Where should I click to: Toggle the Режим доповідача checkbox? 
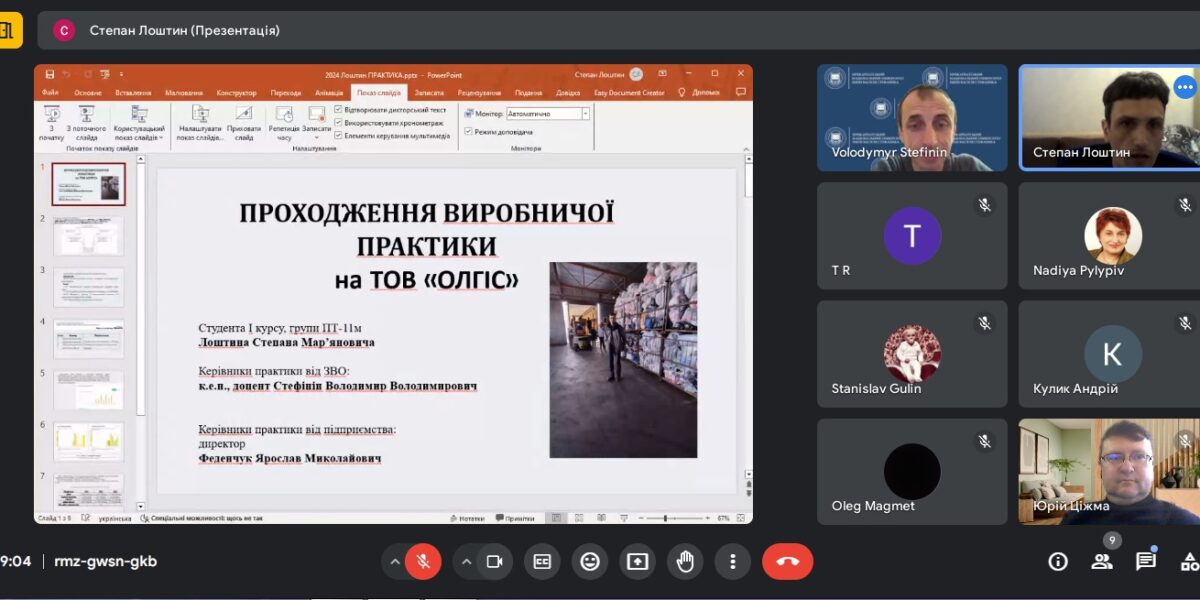468,131
